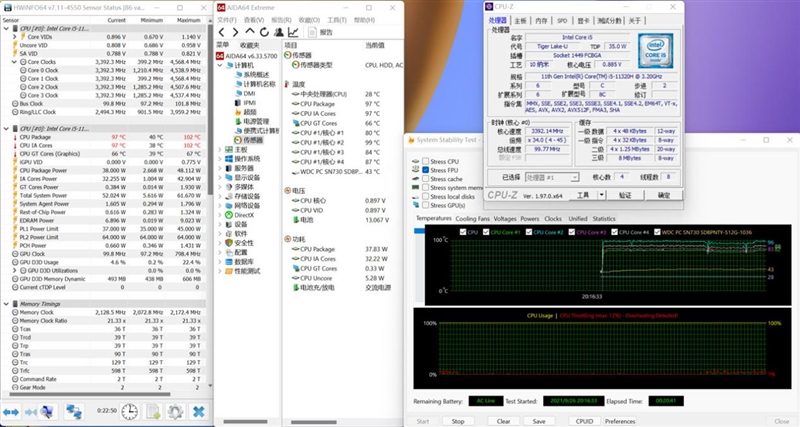Collapse 计算机 node in AIDA64 tree
This screenshot has height=427, width=800.
click(x=220, y=65)
